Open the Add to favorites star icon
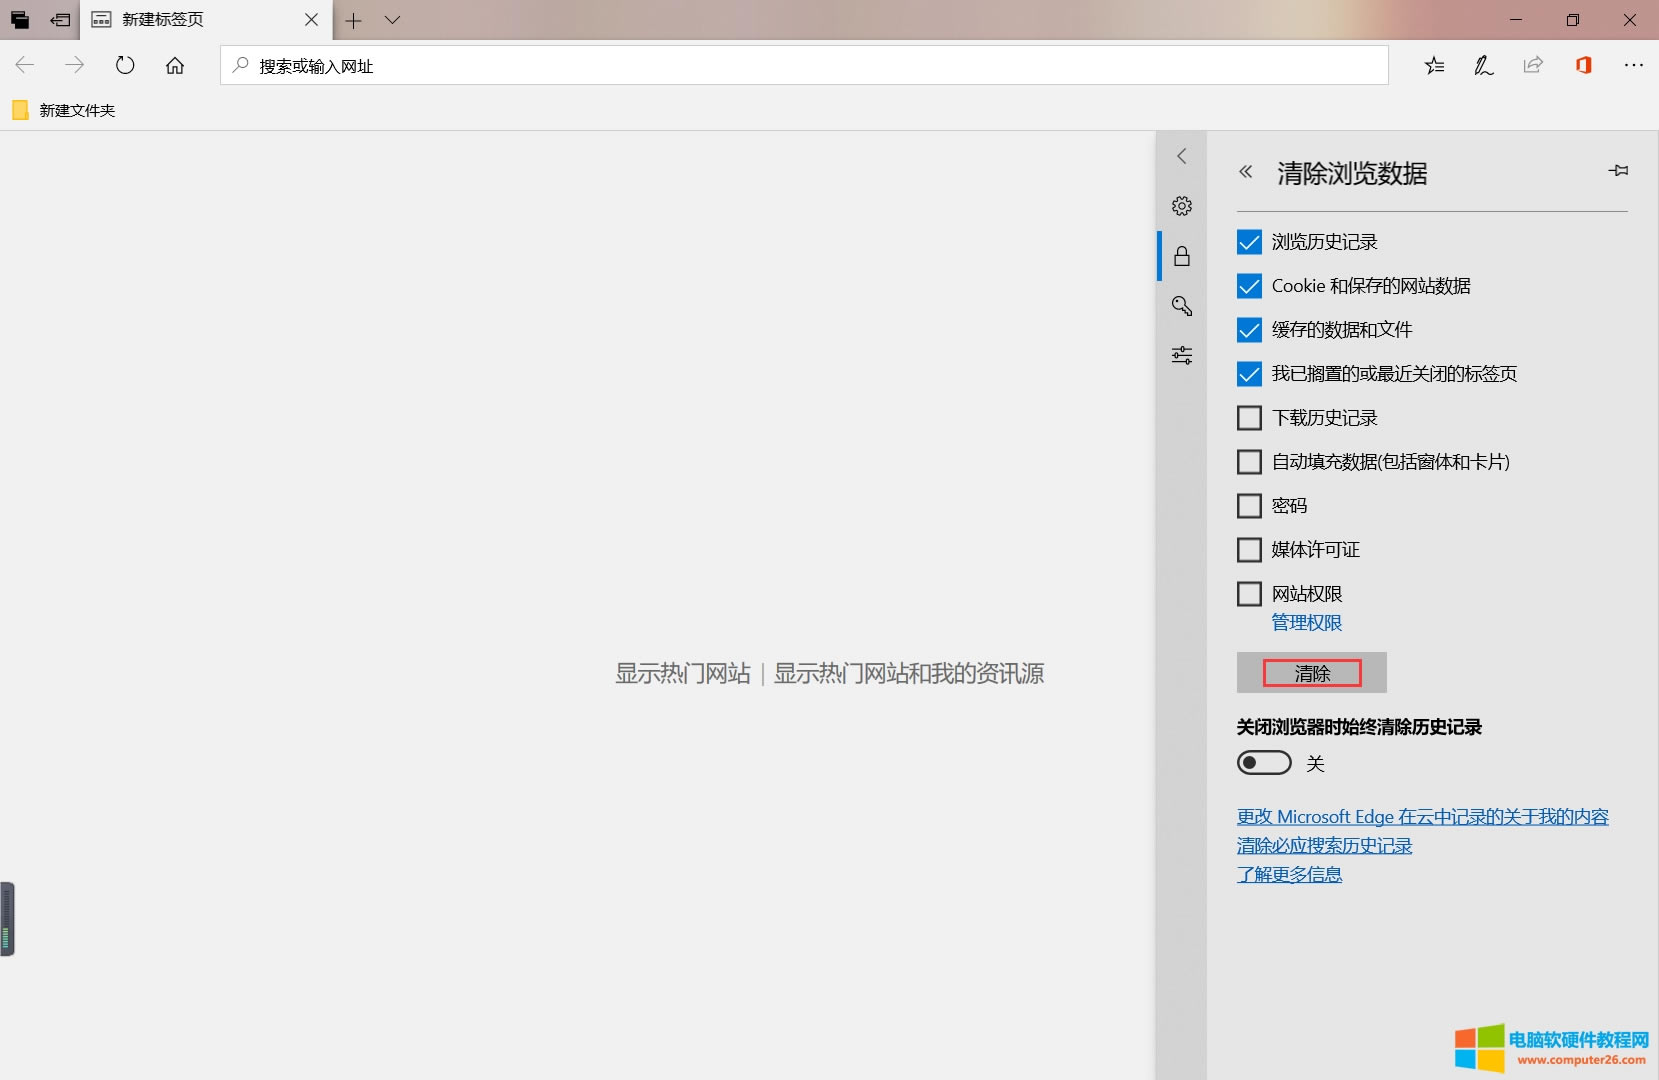Screen dimensions: 1659x1080 1434,65
